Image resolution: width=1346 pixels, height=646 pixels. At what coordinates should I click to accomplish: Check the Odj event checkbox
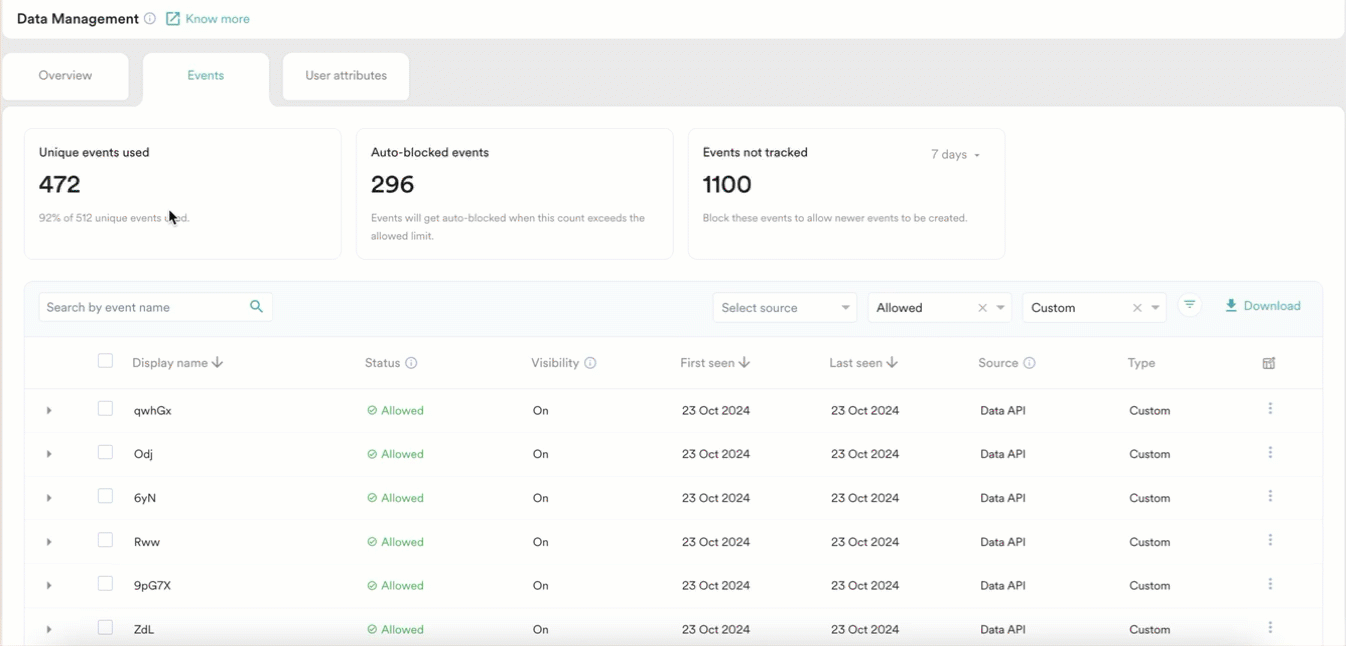(105, 452)
